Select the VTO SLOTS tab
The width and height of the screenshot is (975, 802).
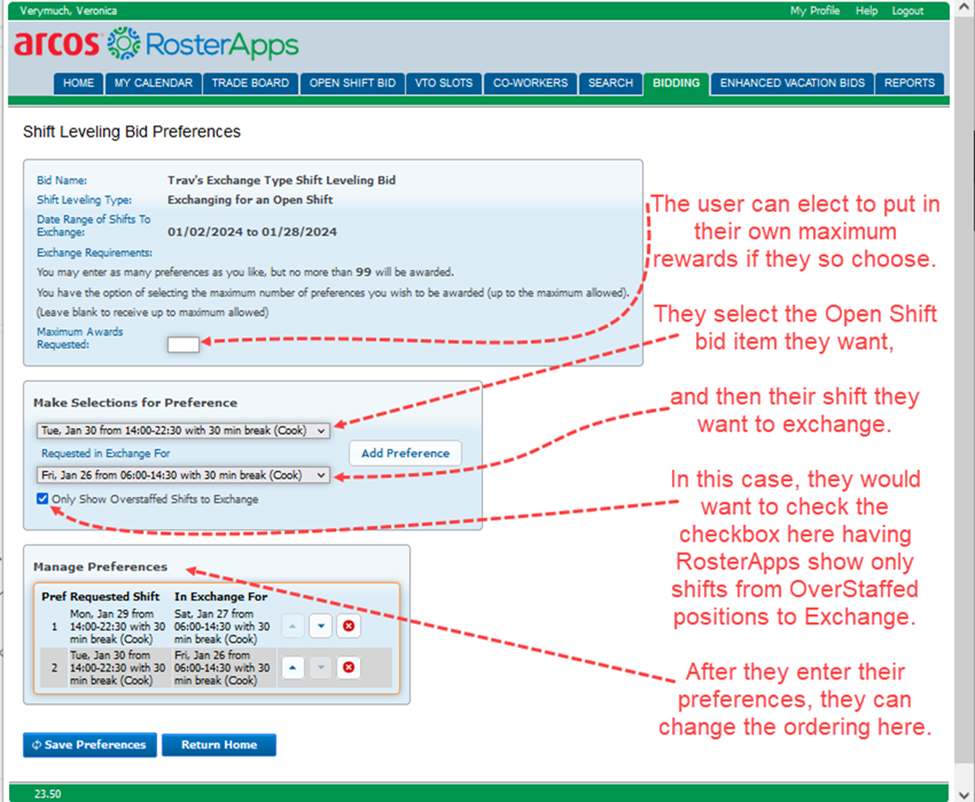(x=444, y=83)
